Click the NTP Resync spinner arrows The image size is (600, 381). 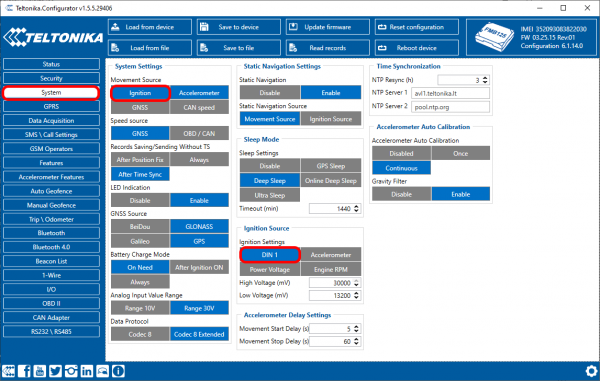485,80
